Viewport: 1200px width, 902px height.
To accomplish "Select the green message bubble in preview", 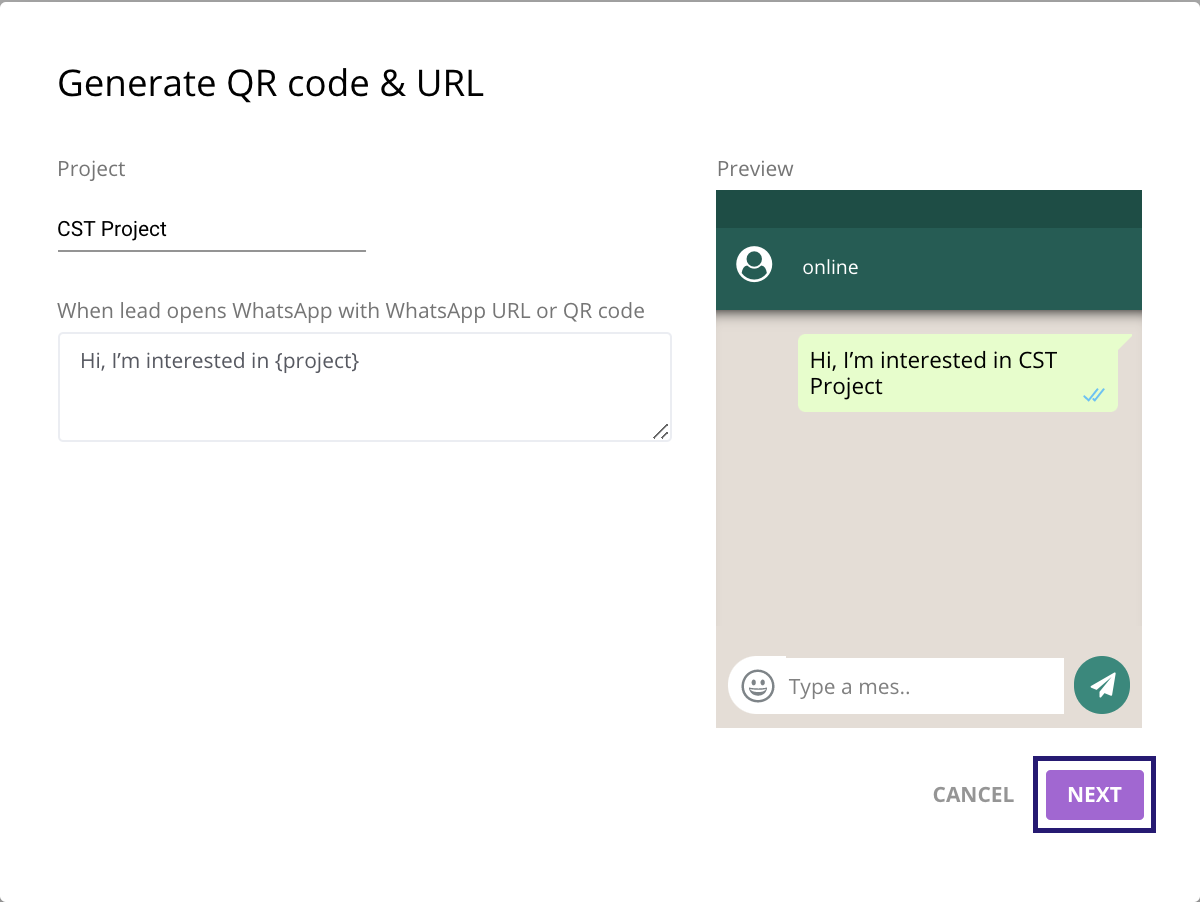I will coord(957,373).
